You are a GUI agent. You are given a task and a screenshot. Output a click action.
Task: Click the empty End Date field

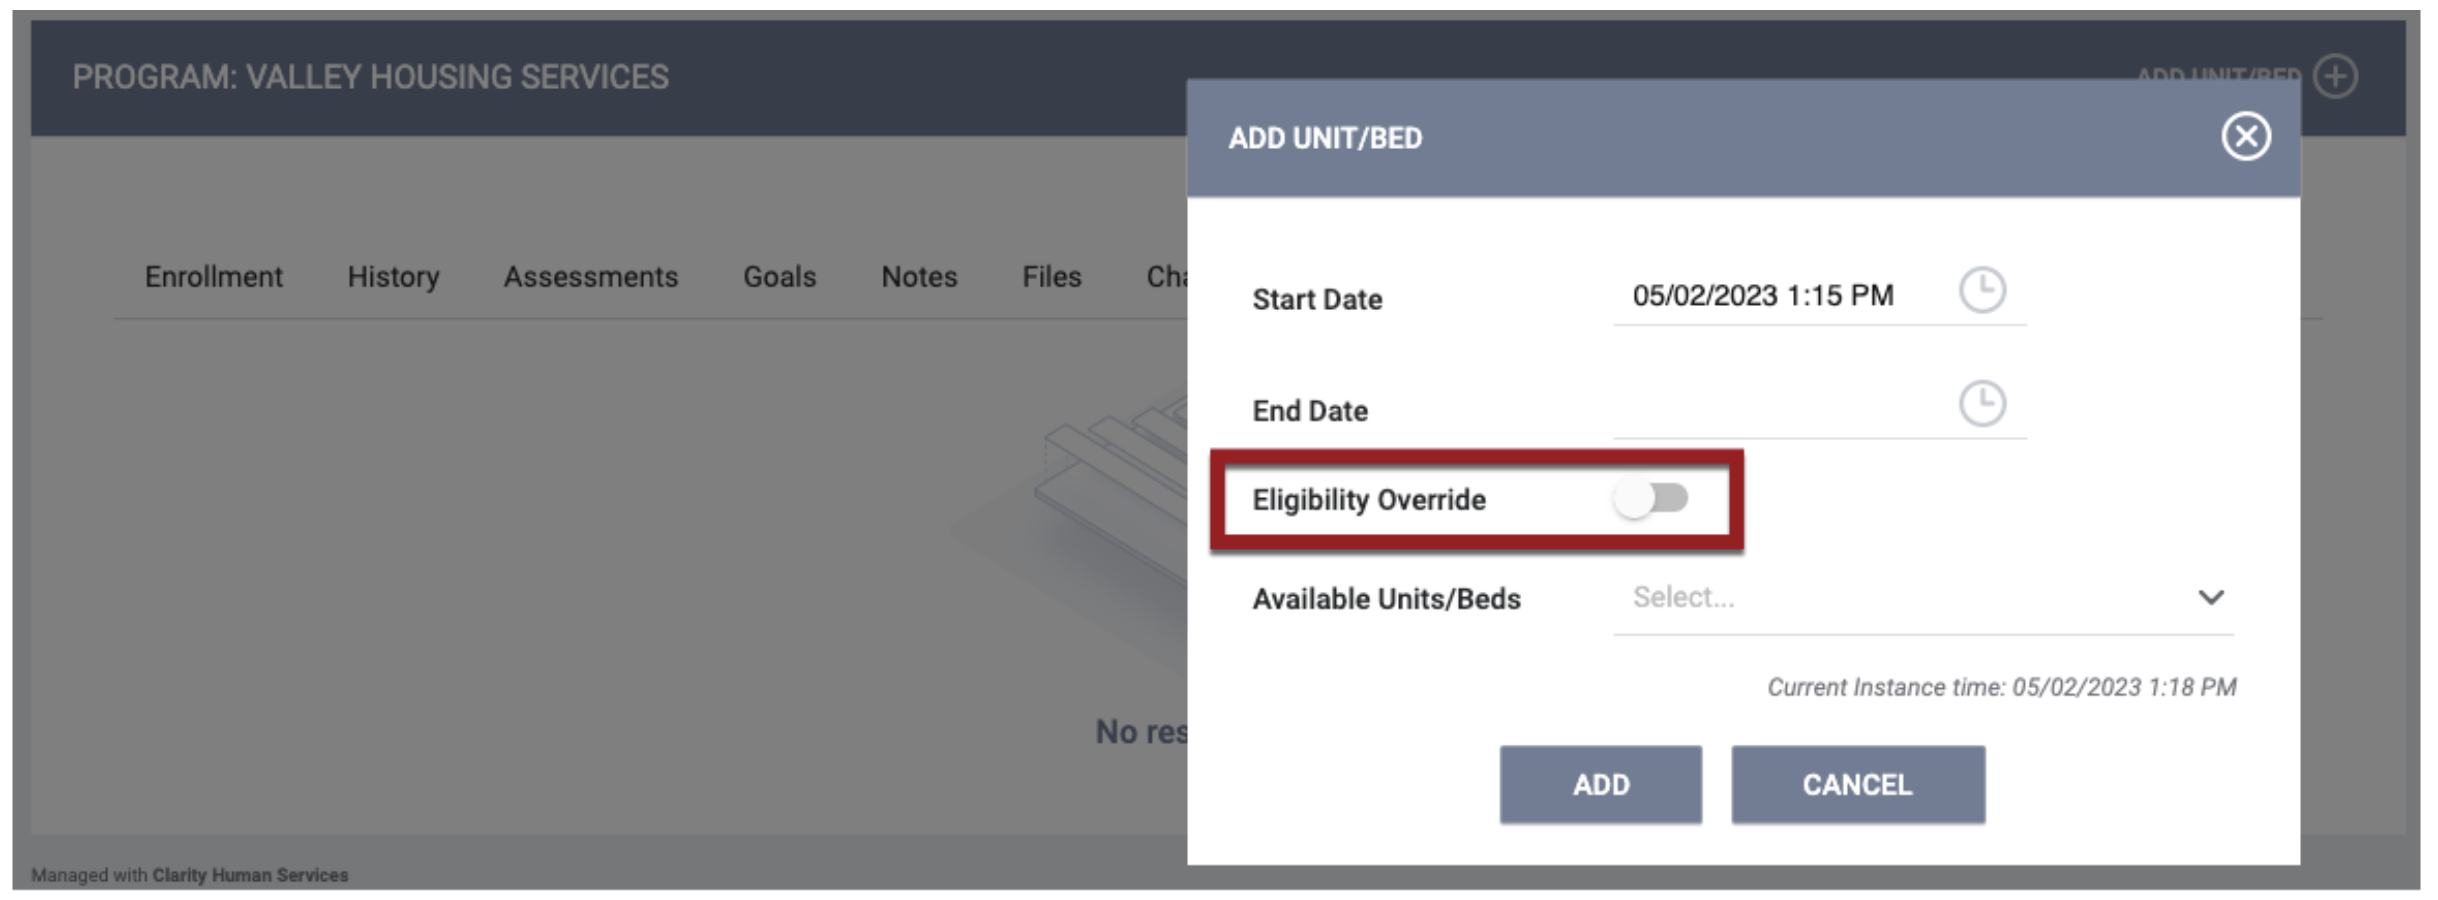(1782, 408)
